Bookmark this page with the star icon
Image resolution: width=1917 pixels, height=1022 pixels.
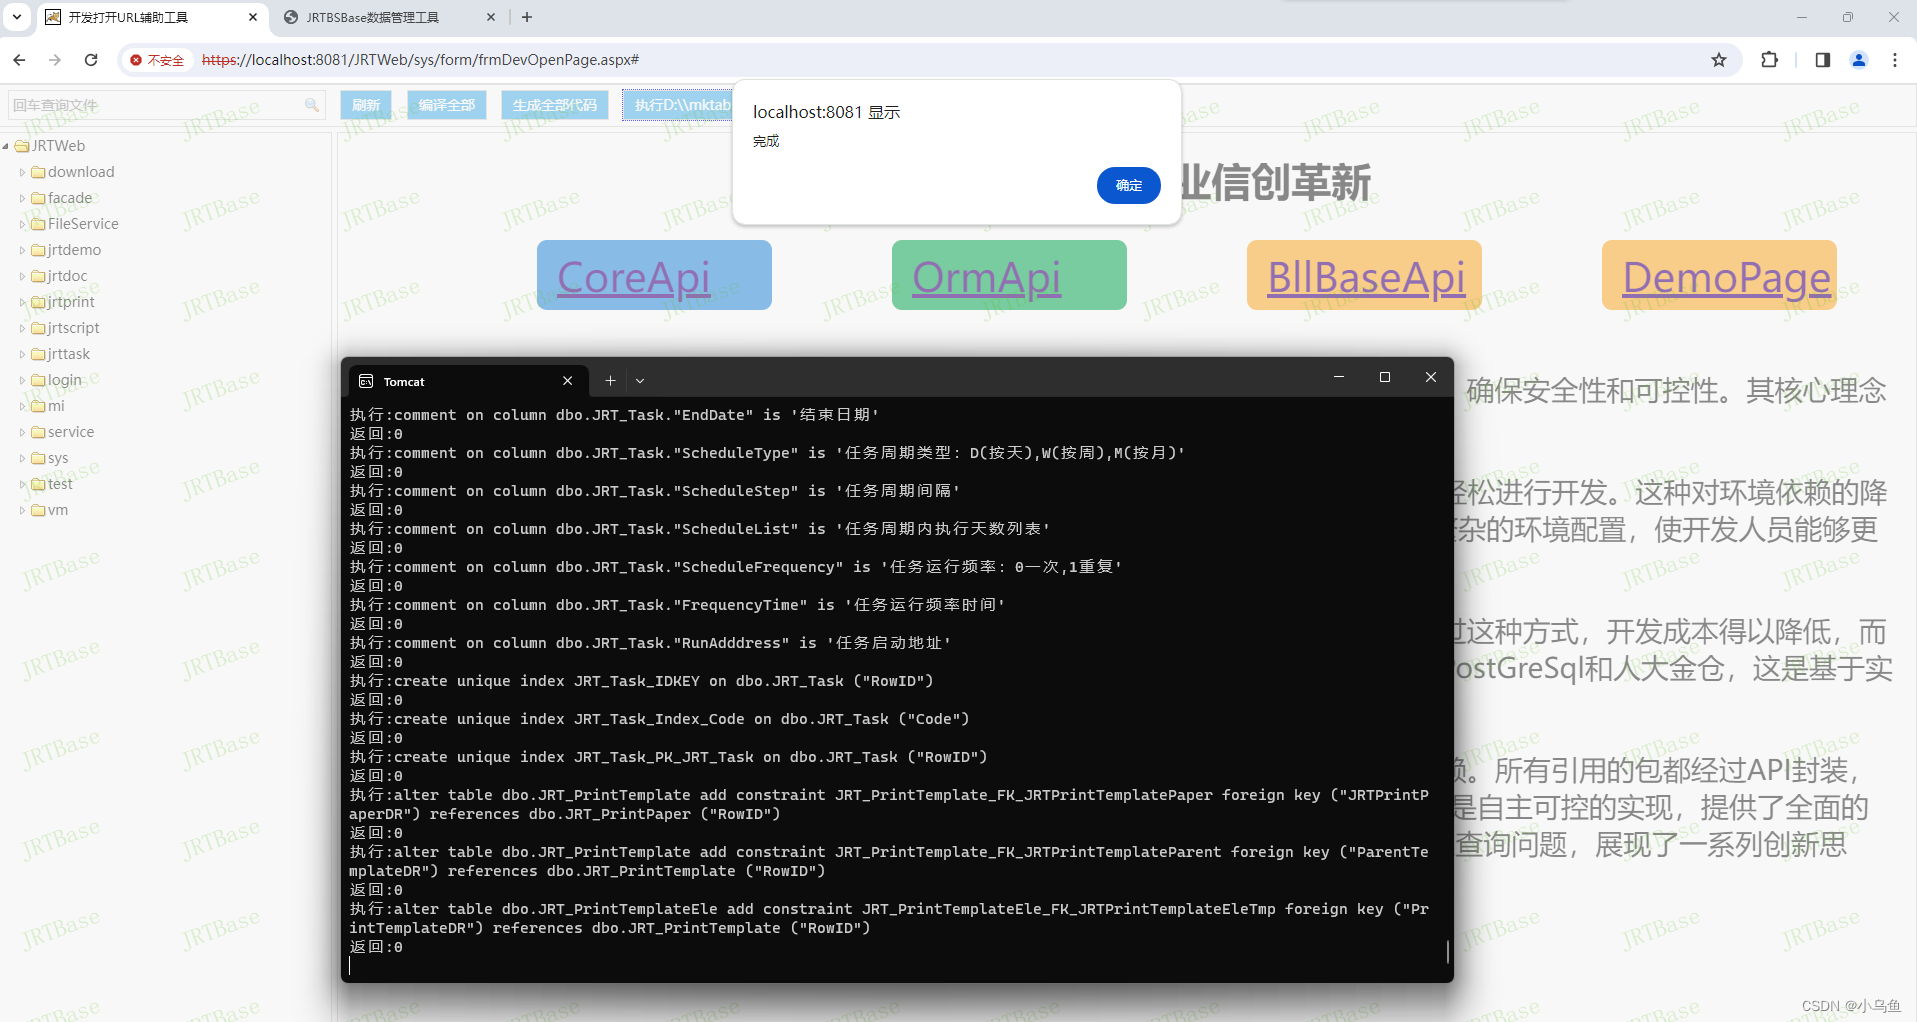pyautogui.click(x=1719, y=60)
